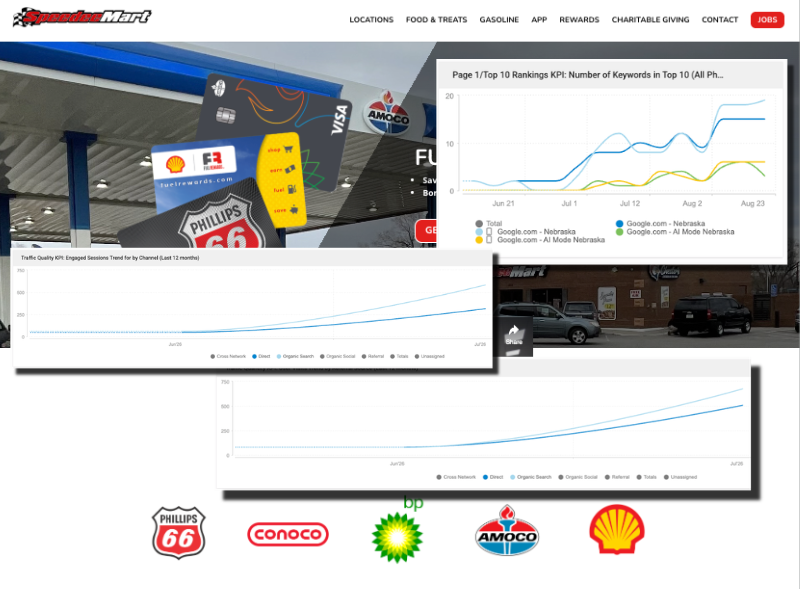Open the CHARITABLE GIVING nav item
Image resolution: width=800 pixels, height=589 pixels.
pyautogui.click(x=650, y=20)
